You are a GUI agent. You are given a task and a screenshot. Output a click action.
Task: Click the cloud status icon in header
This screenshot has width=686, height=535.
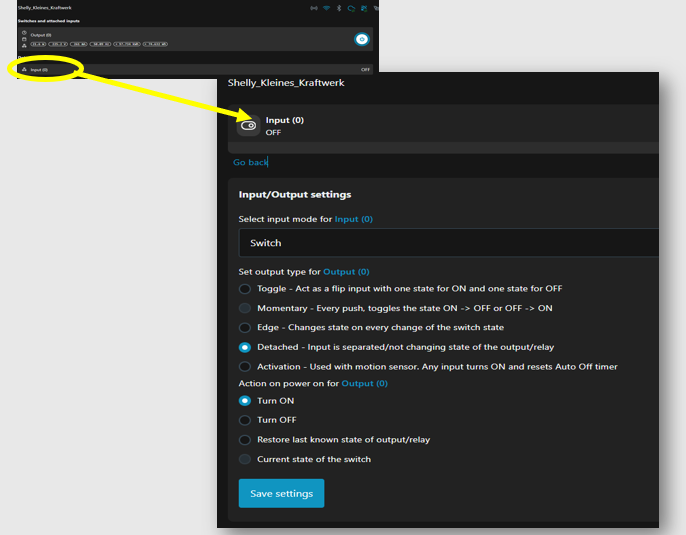point(351,8)
